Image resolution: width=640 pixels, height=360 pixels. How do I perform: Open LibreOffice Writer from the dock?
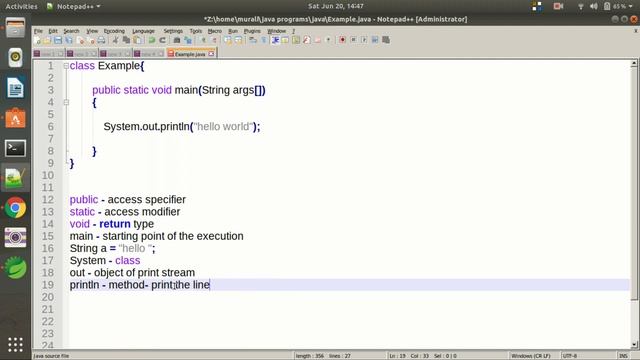point(16,88)
